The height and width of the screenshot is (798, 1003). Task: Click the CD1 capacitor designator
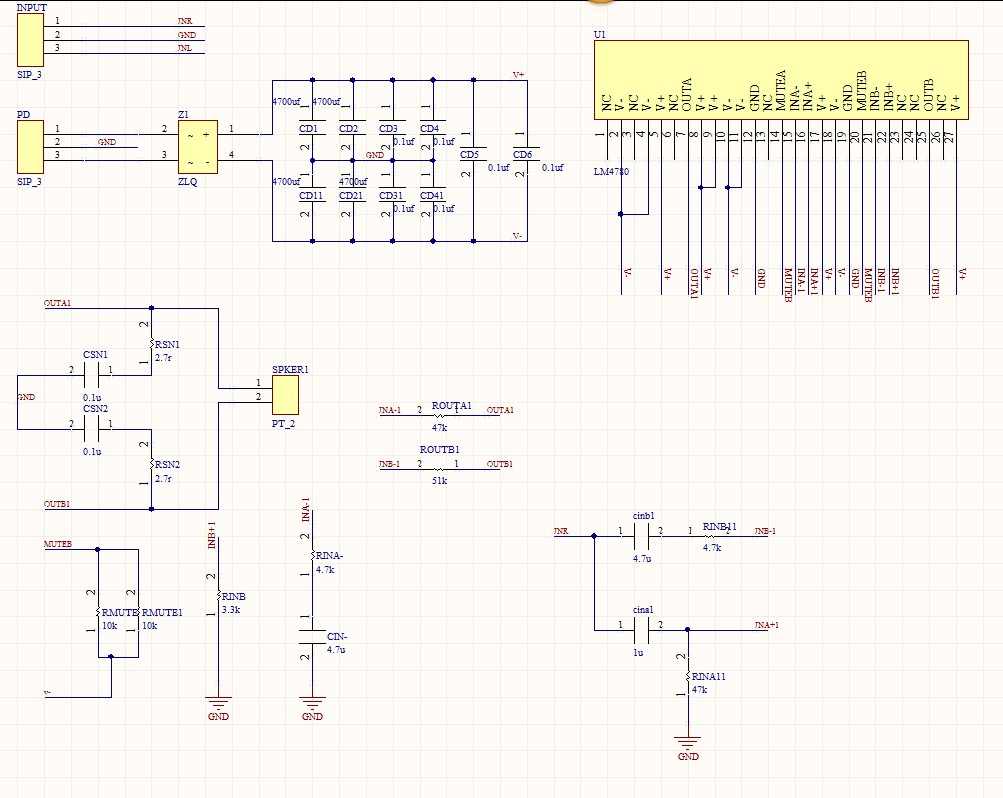point(308,129)
